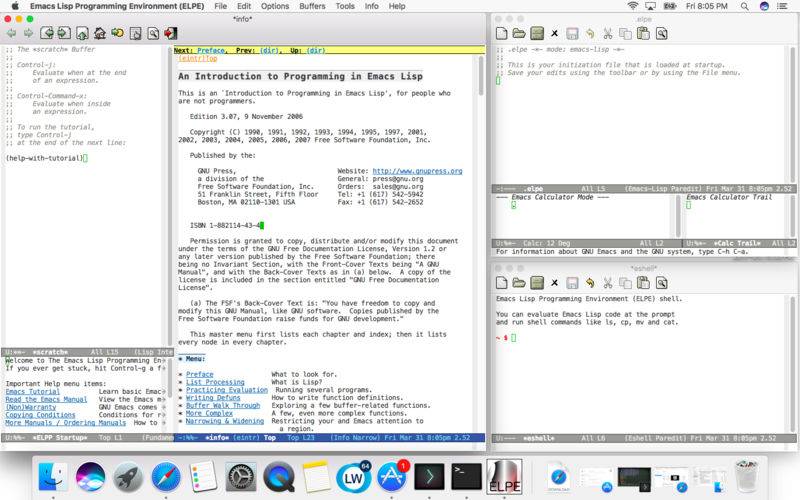Open the Practicing Evaluation menu entry
The width and height of the screenshot is (800, 500).
(227, 390)
